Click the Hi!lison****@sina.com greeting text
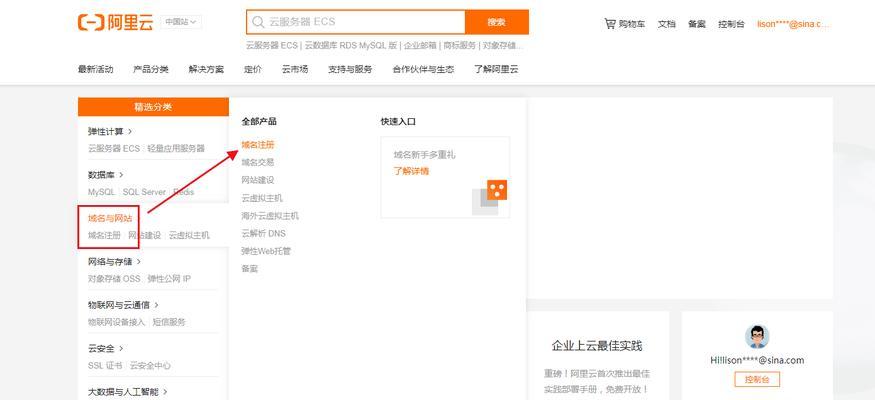This screenshot has height=400, width=875. (x=757, y=360)
